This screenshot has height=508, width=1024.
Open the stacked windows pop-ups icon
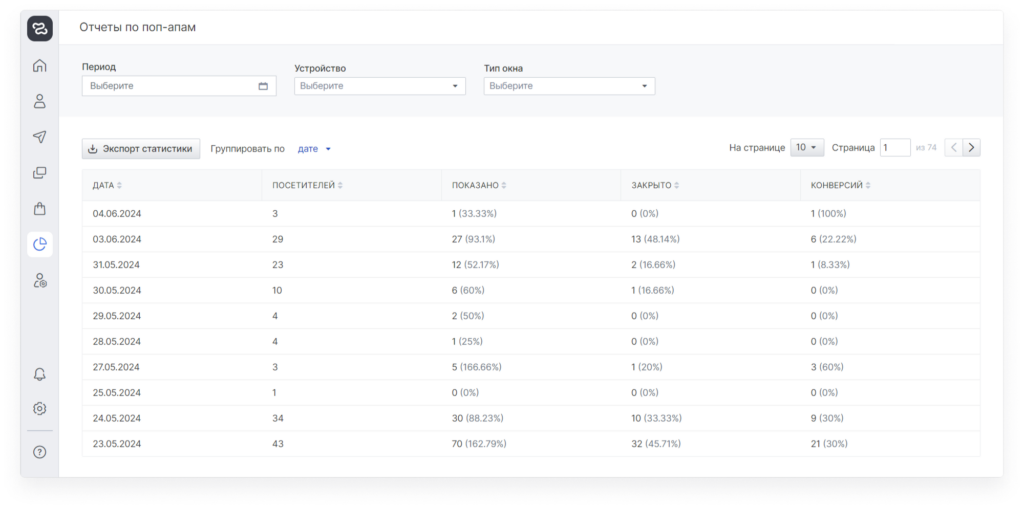40,172
